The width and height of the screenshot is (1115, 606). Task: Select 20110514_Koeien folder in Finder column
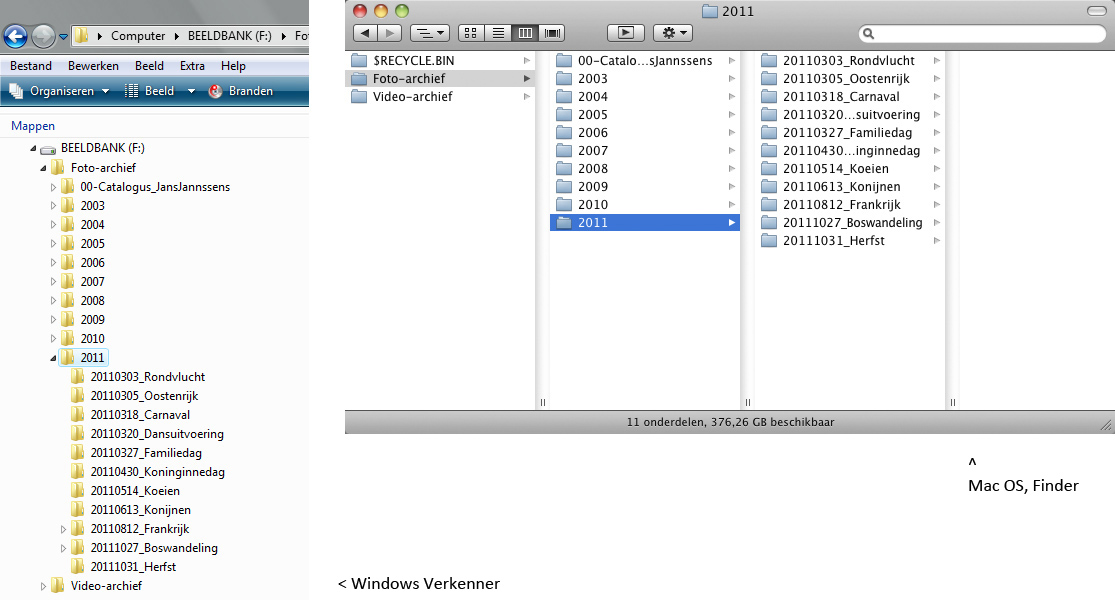point(835,169)
